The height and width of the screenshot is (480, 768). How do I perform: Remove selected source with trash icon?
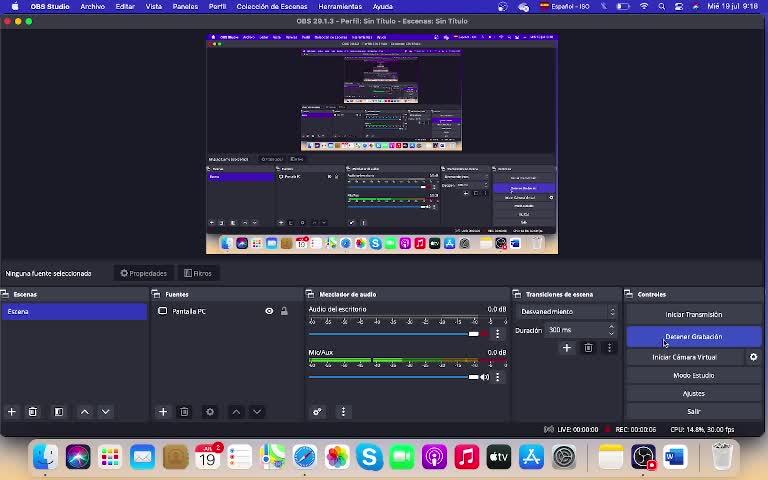pyautogui.click(x=184, y=412)
